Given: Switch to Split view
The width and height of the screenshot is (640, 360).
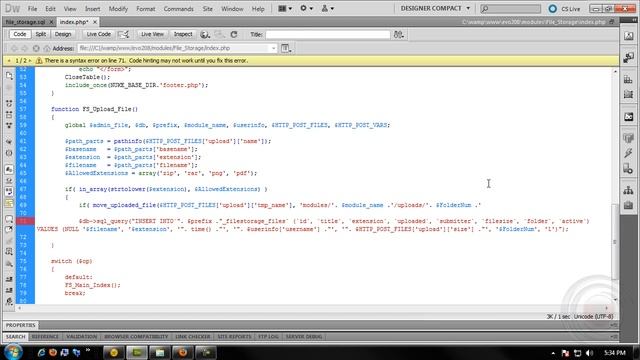Looking at the screenshot, I should (40, 34).
